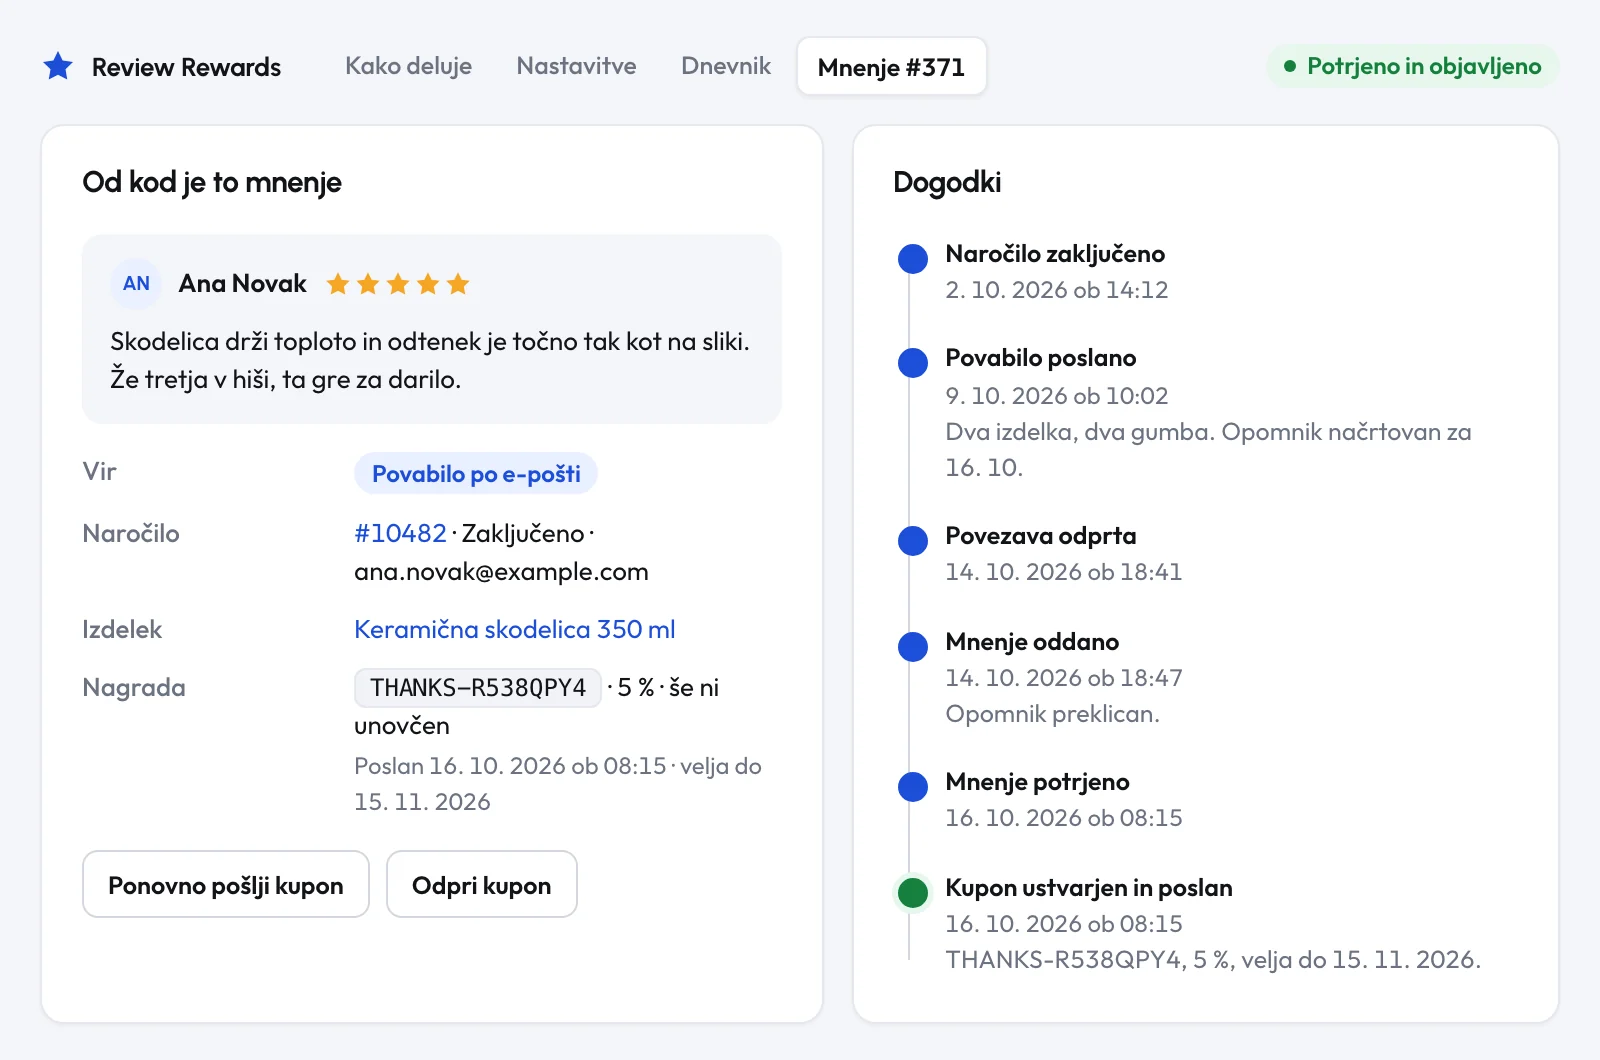Click the timestamp 14. 10. 2026 ob 18:41
This screenshot has width=1600, height=1060.
click(1063, 572)
